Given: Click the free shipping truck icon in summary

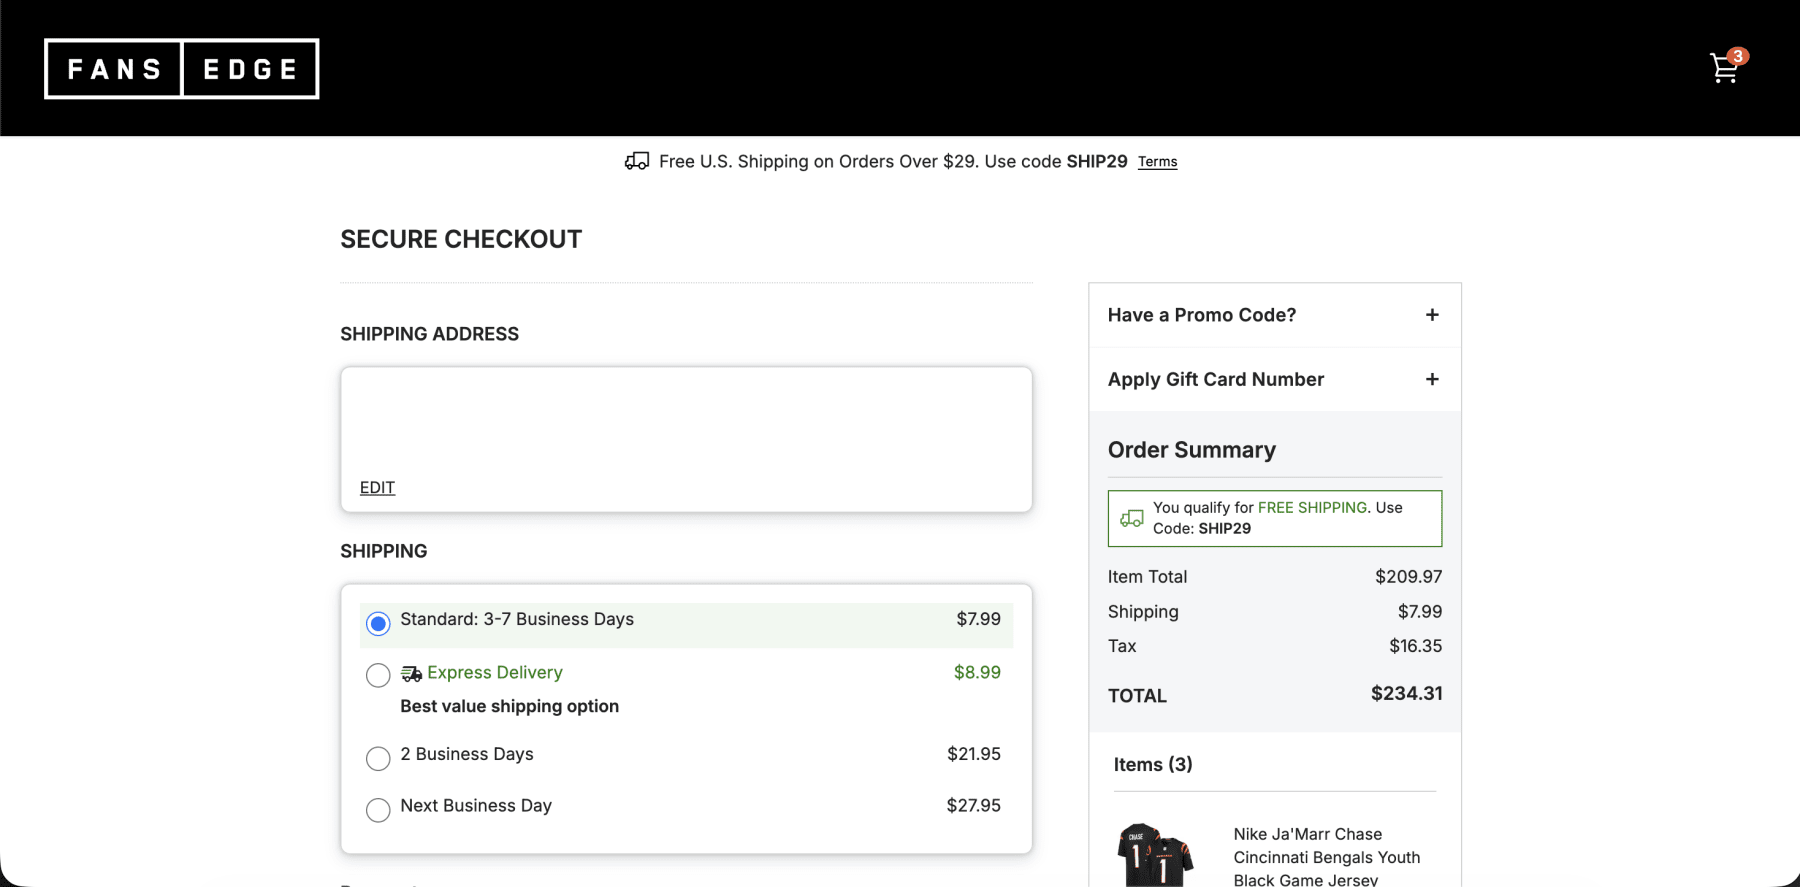Looking at the screenshot, I should 1132,518.
